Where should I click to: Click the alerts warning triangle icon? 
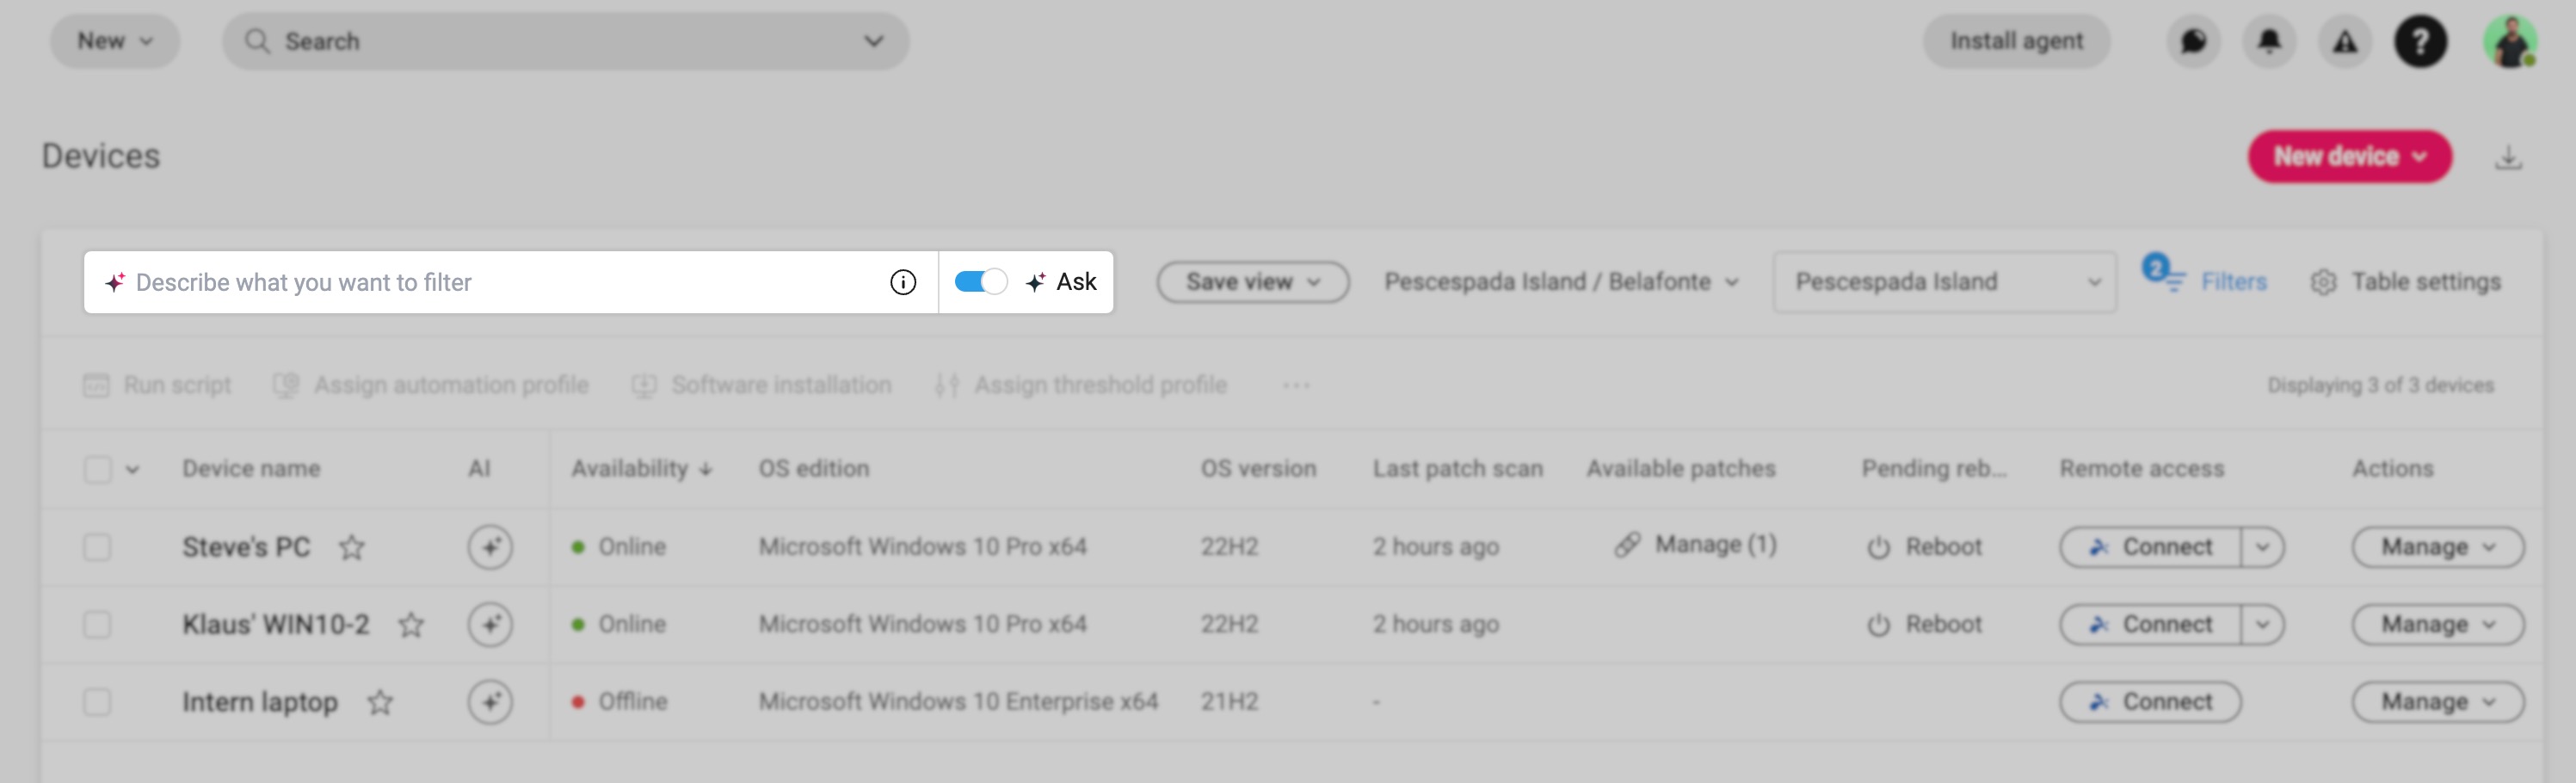(x=2344, y=42)
